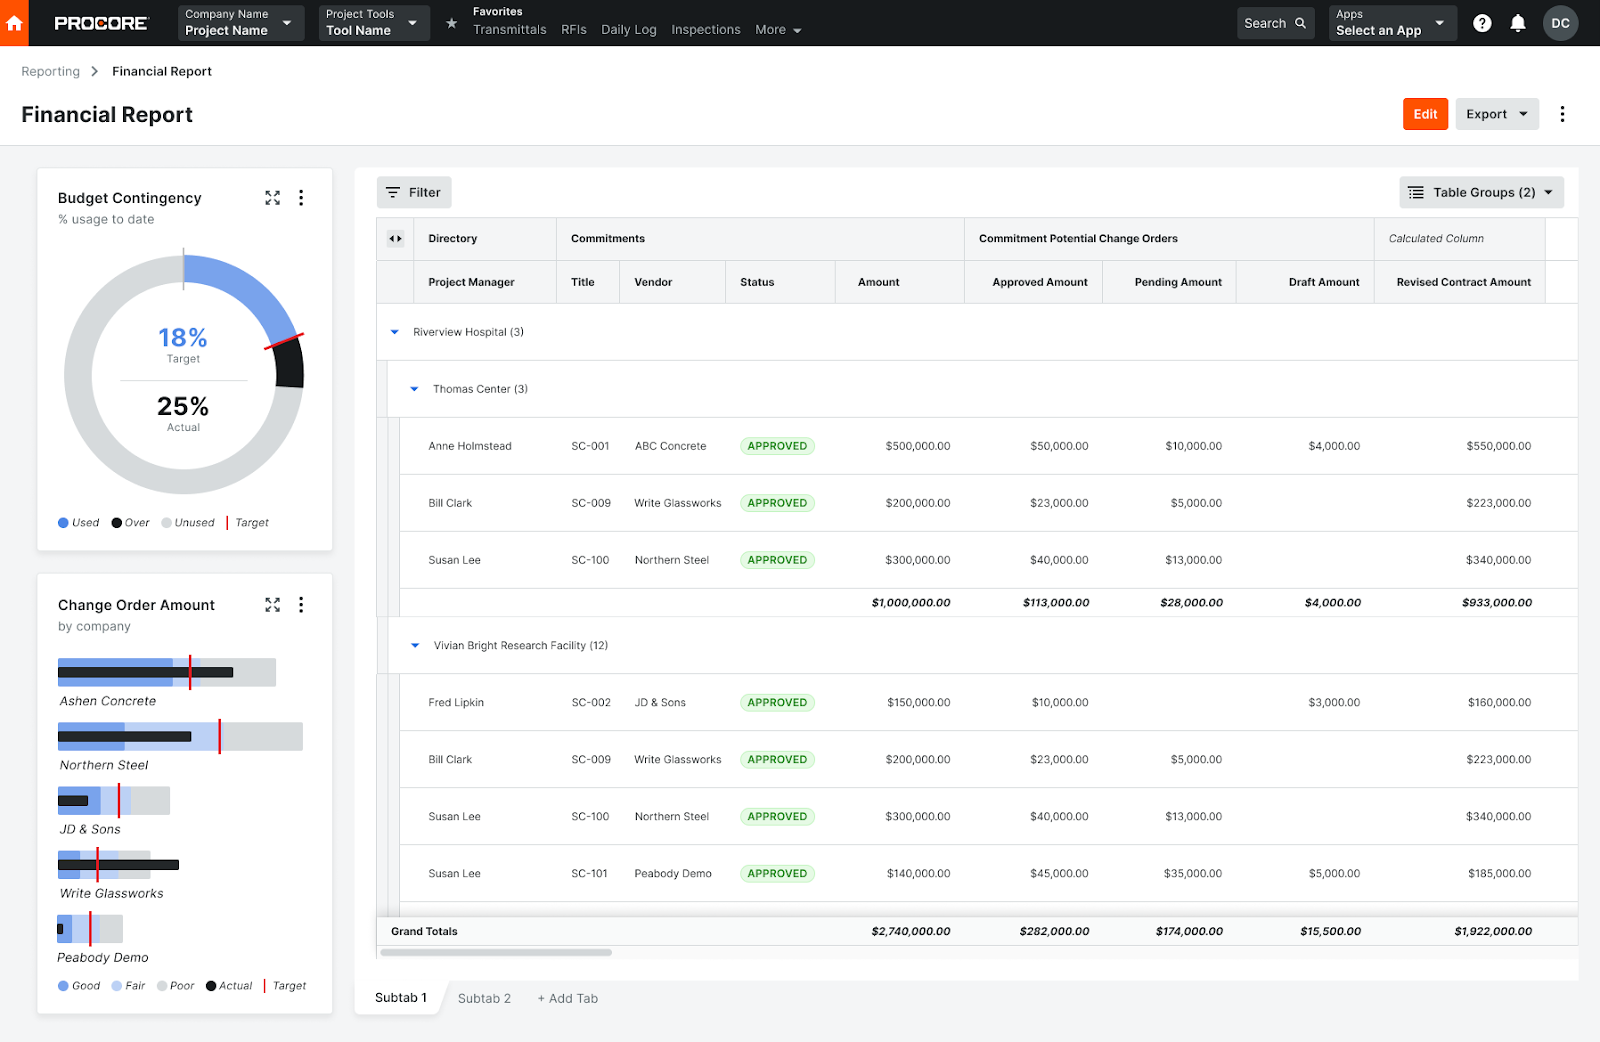
Task: Click the breadcrumb chevron separator
Action: (x=95, y=71)
